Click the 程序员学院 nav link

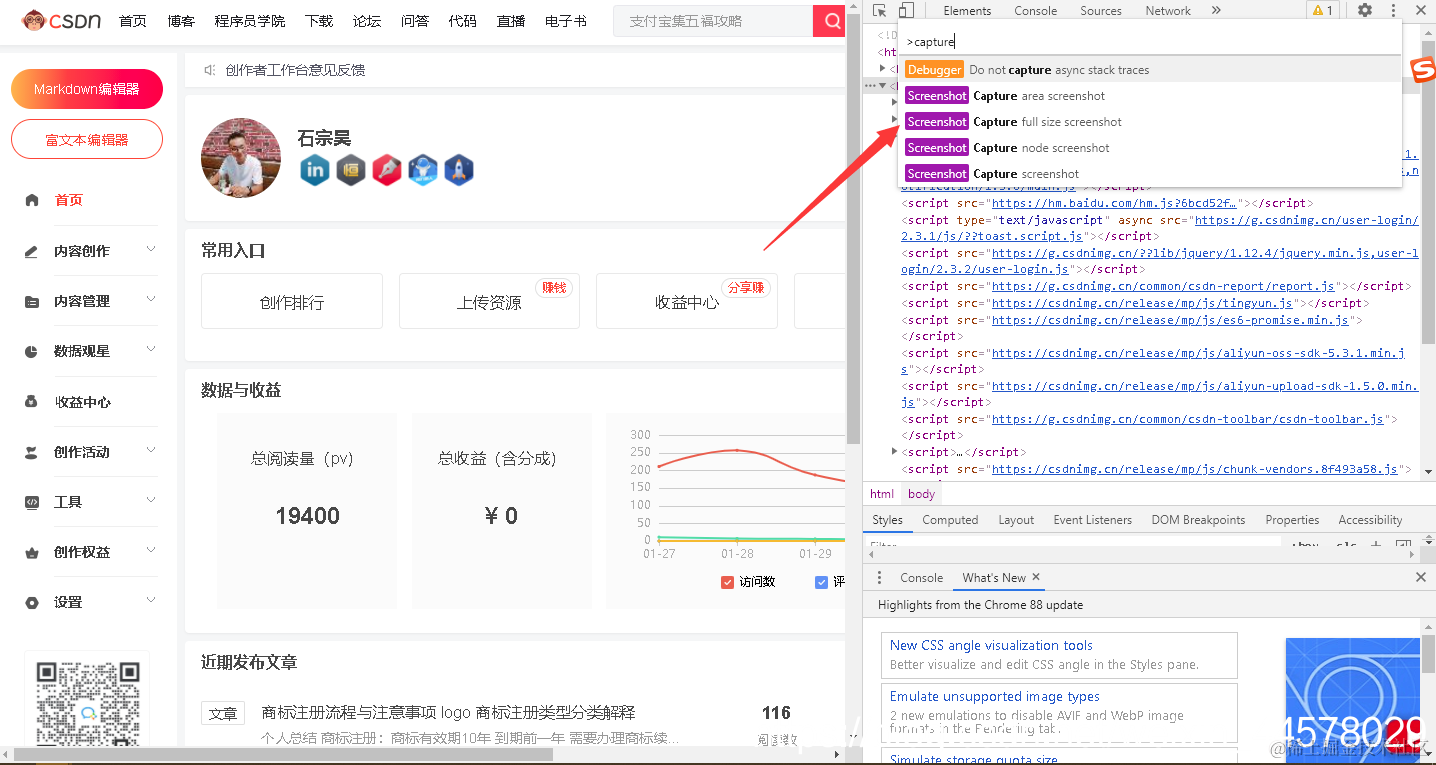click(x=249, y=21)
